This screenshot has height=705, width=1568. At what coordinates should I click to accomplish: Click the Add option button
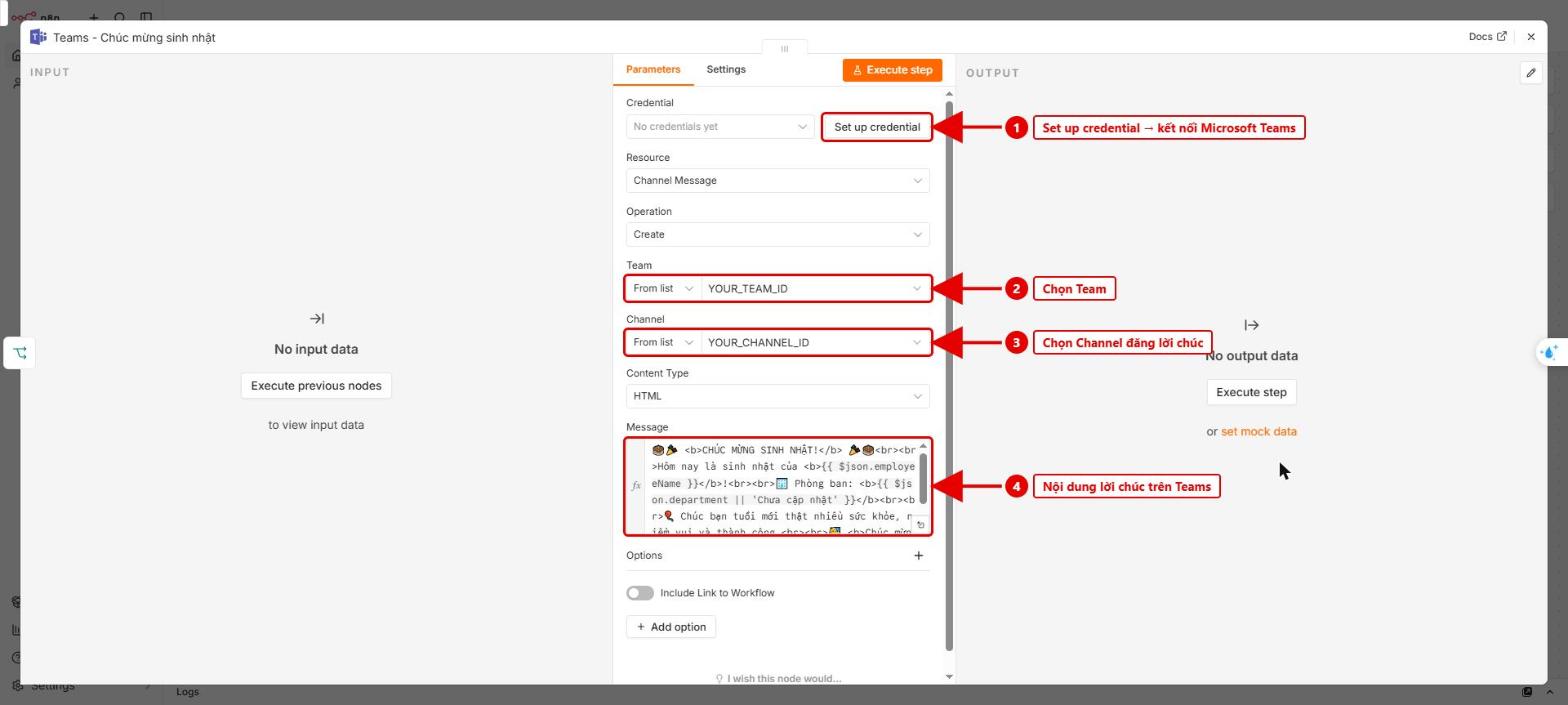(x=671, y=627)
